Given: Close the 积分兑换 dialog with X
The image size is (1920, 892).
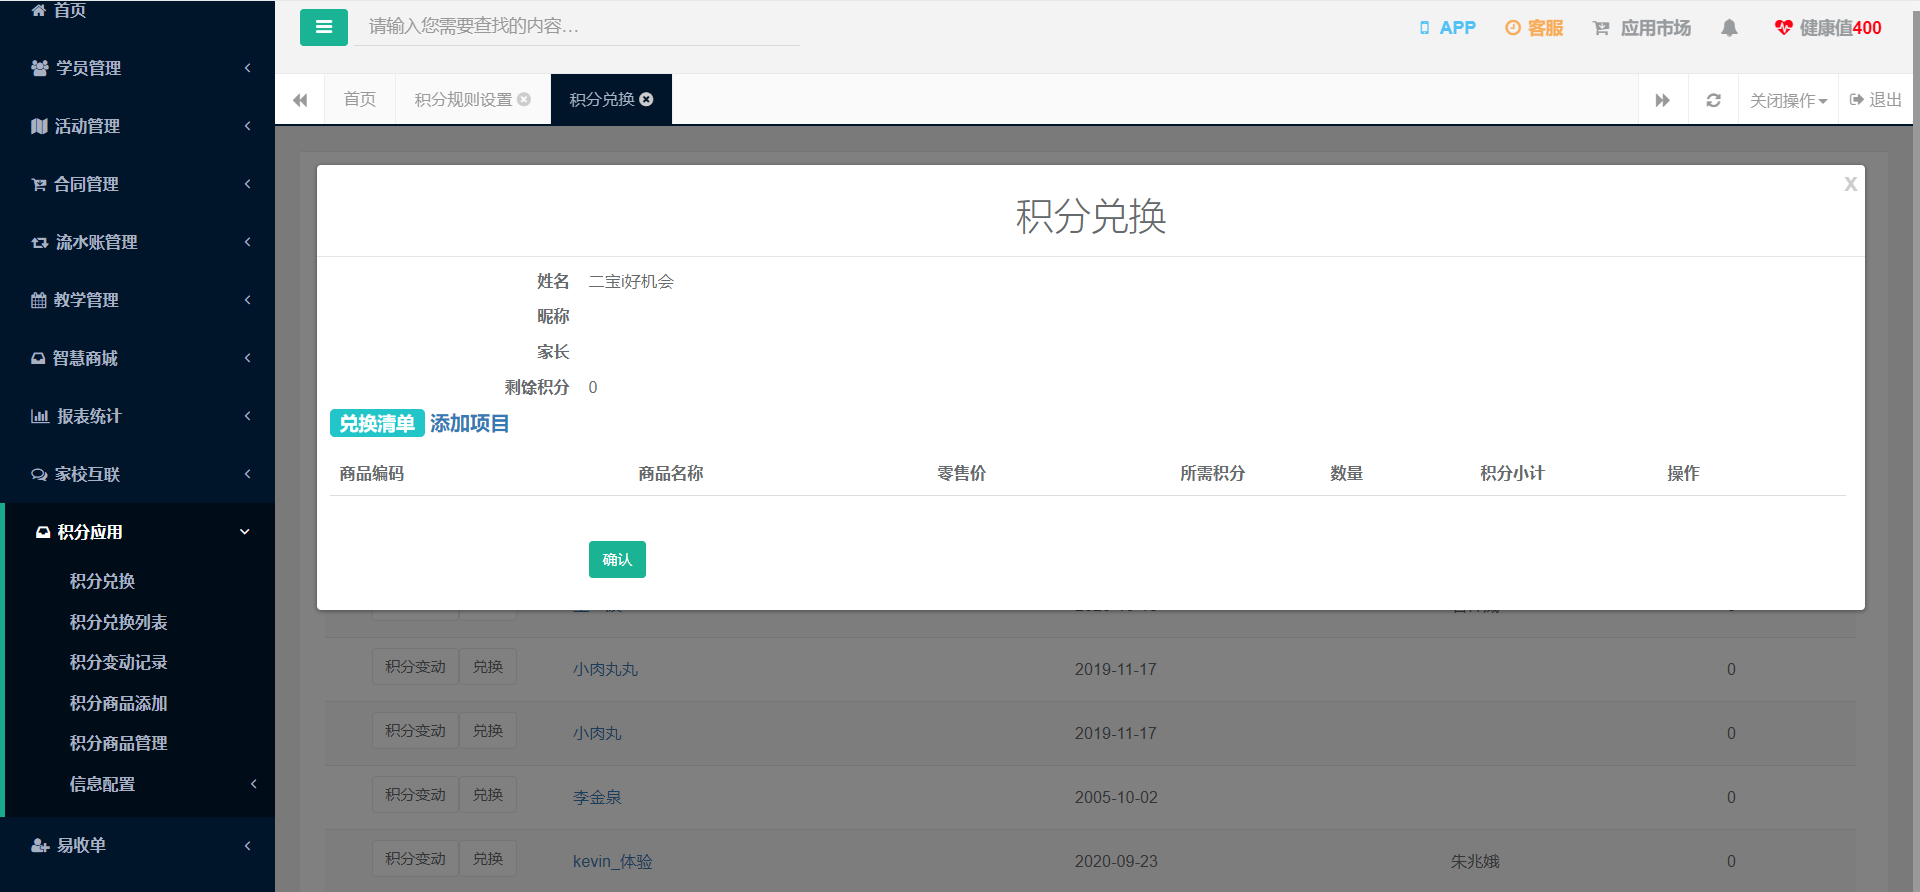Looking at the screenshot, I should pos(1850,184).
